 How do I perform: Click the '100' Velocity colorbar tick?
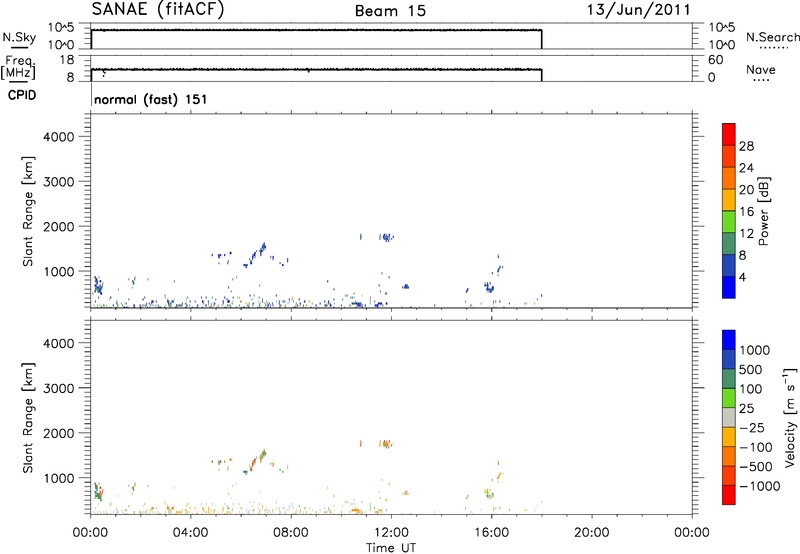coord(750,389)
